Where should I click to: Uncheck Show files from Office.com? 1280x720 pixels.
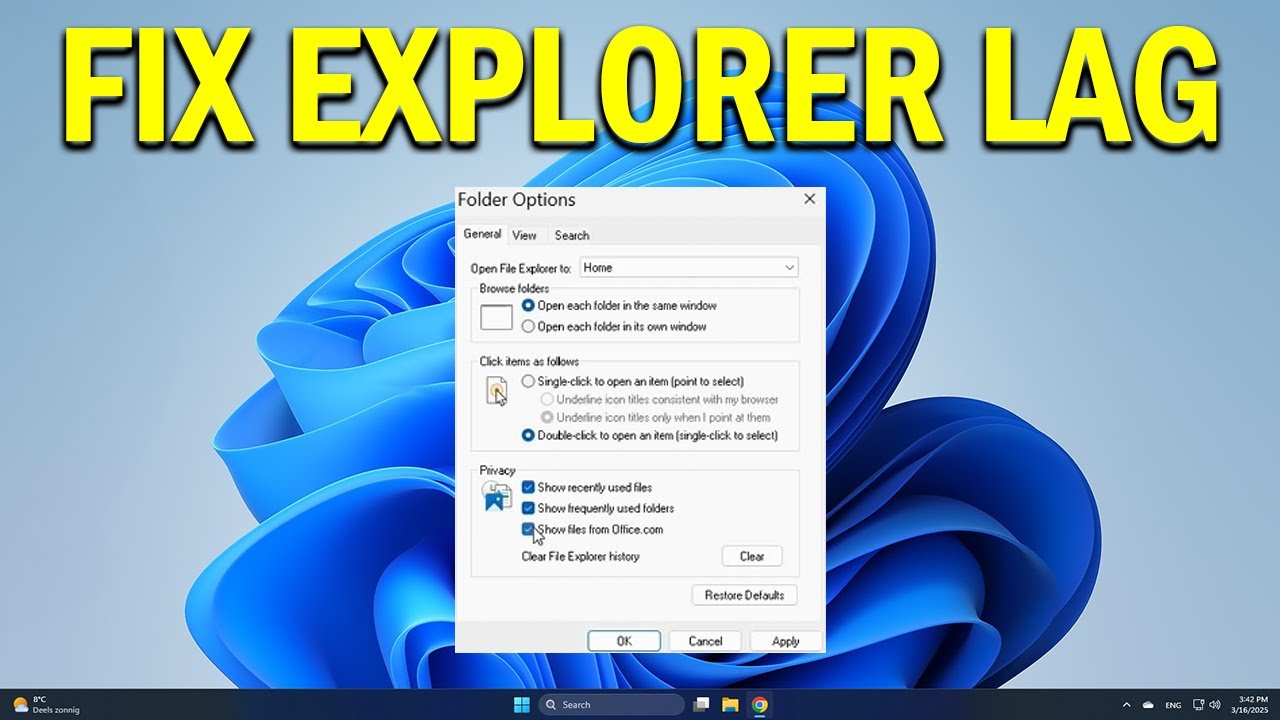point(528,529)
